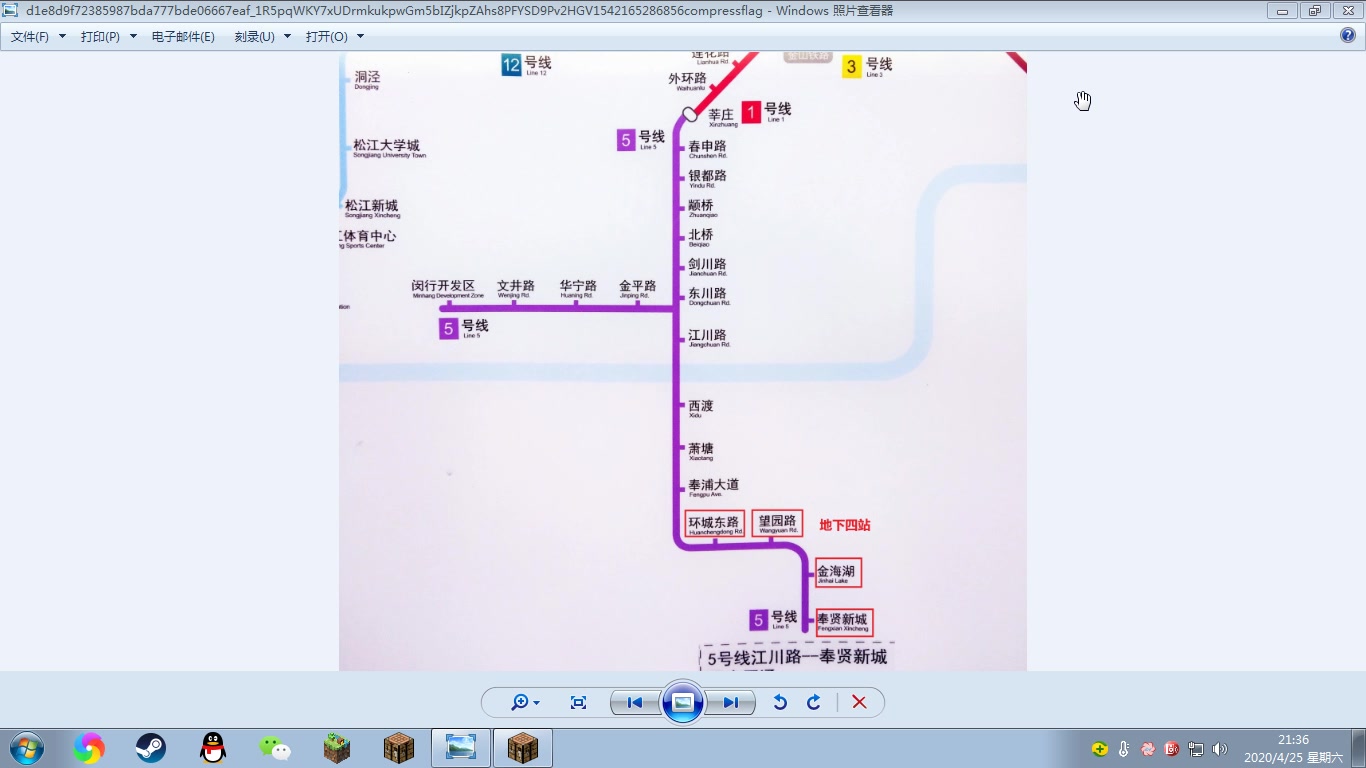Open the network tray icon
Screen dimensions: 1366x768
coord(1196,749)
